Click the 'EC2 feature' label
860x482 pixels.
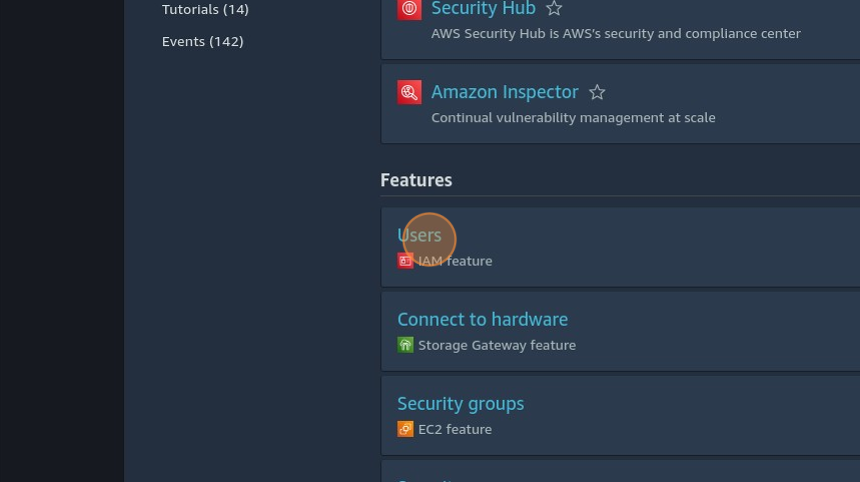click(x=454, y=429)
